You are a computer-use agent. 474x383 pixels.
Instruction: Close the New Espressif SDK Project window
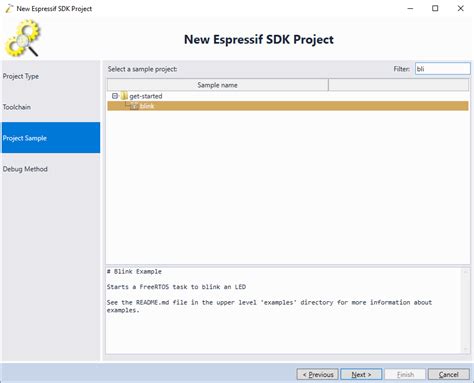coord(460,8)
